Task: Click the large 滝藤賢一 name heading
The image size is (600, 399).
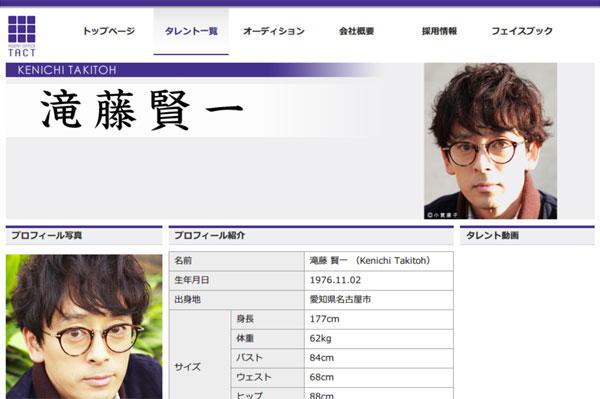Action: [x=142, y=110]
